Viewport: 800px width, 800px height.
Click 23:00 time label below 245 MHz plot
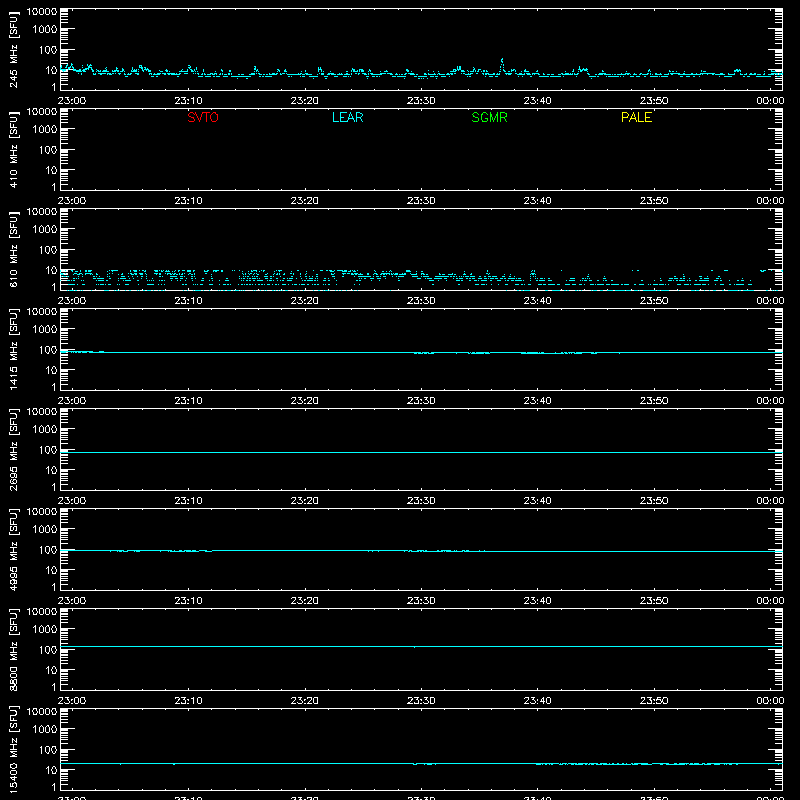[72, 101]
